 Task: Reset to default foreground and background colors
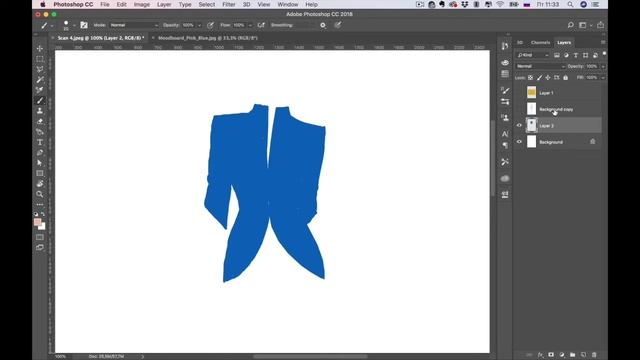pyautogui.click(x=36, y=214)
